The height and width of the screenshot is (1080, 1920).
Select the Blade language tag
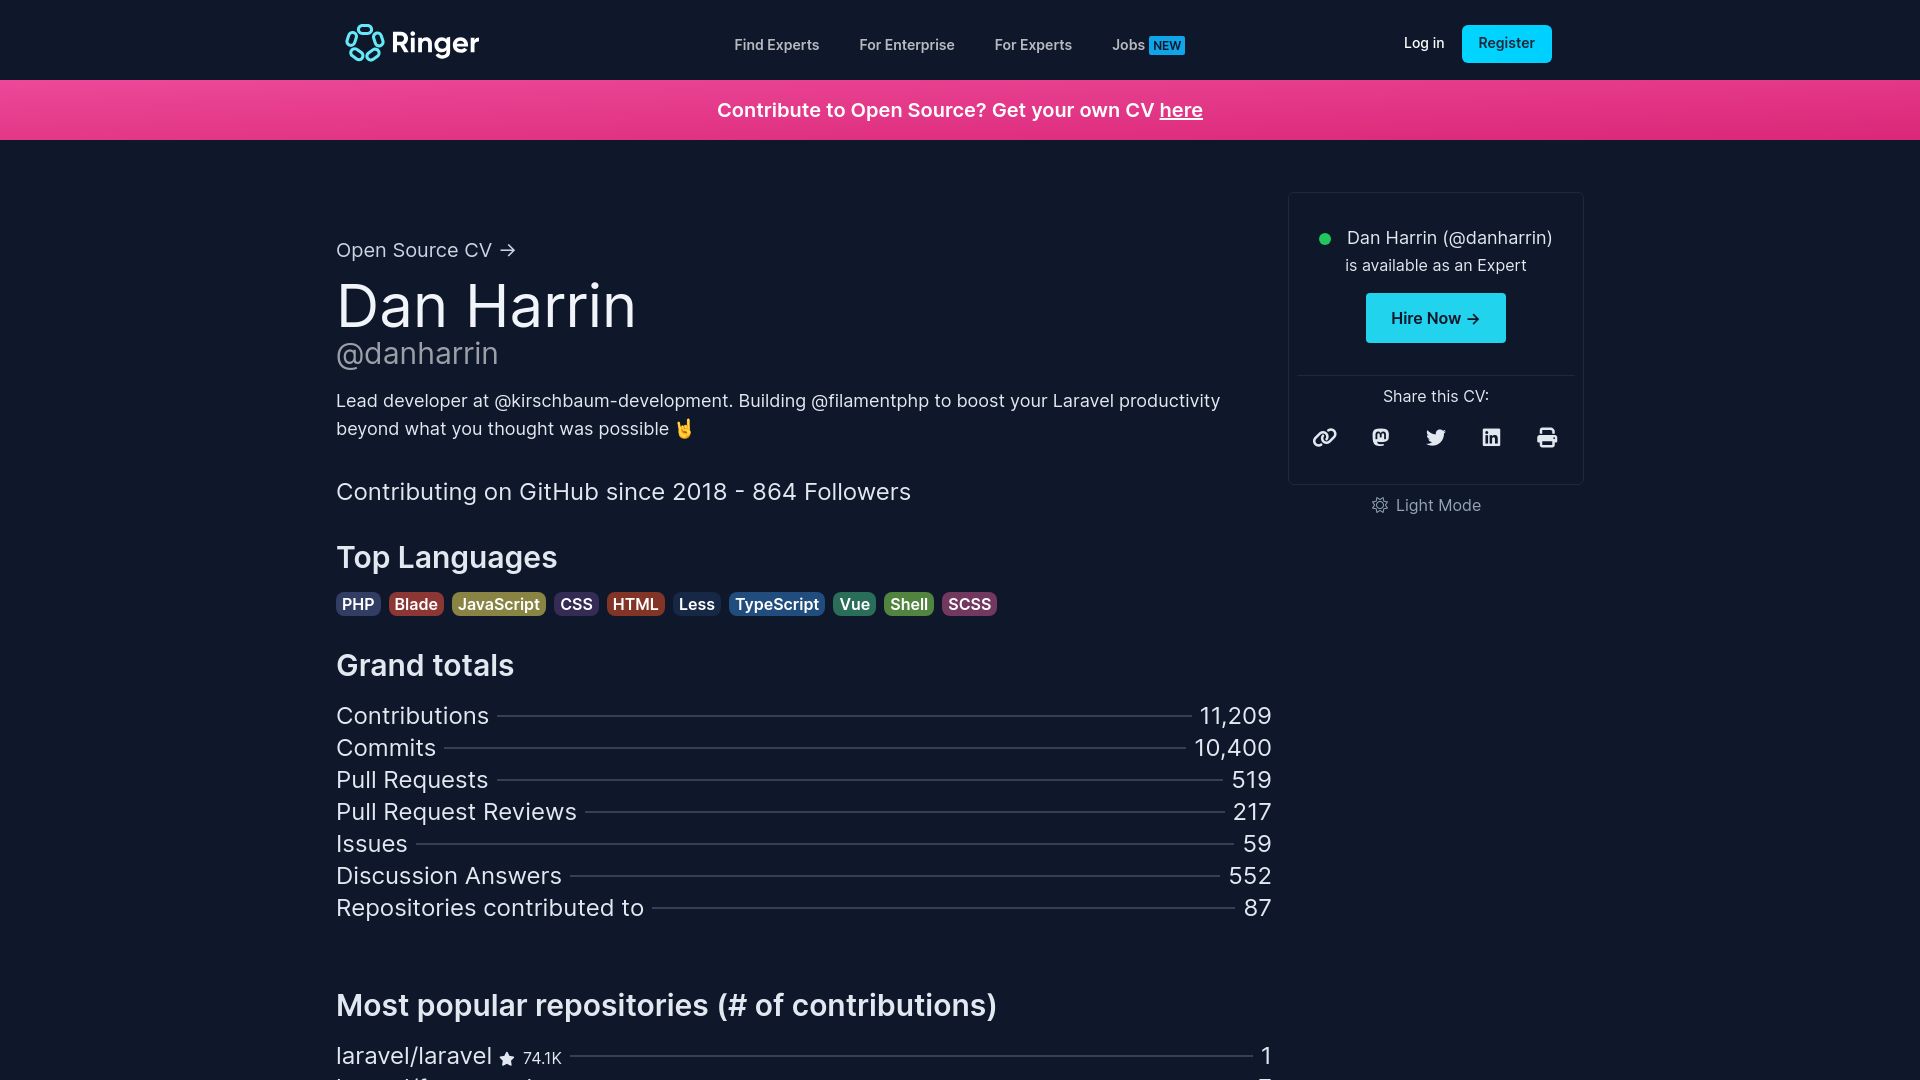pyautogui.click(x=416, y=604)
